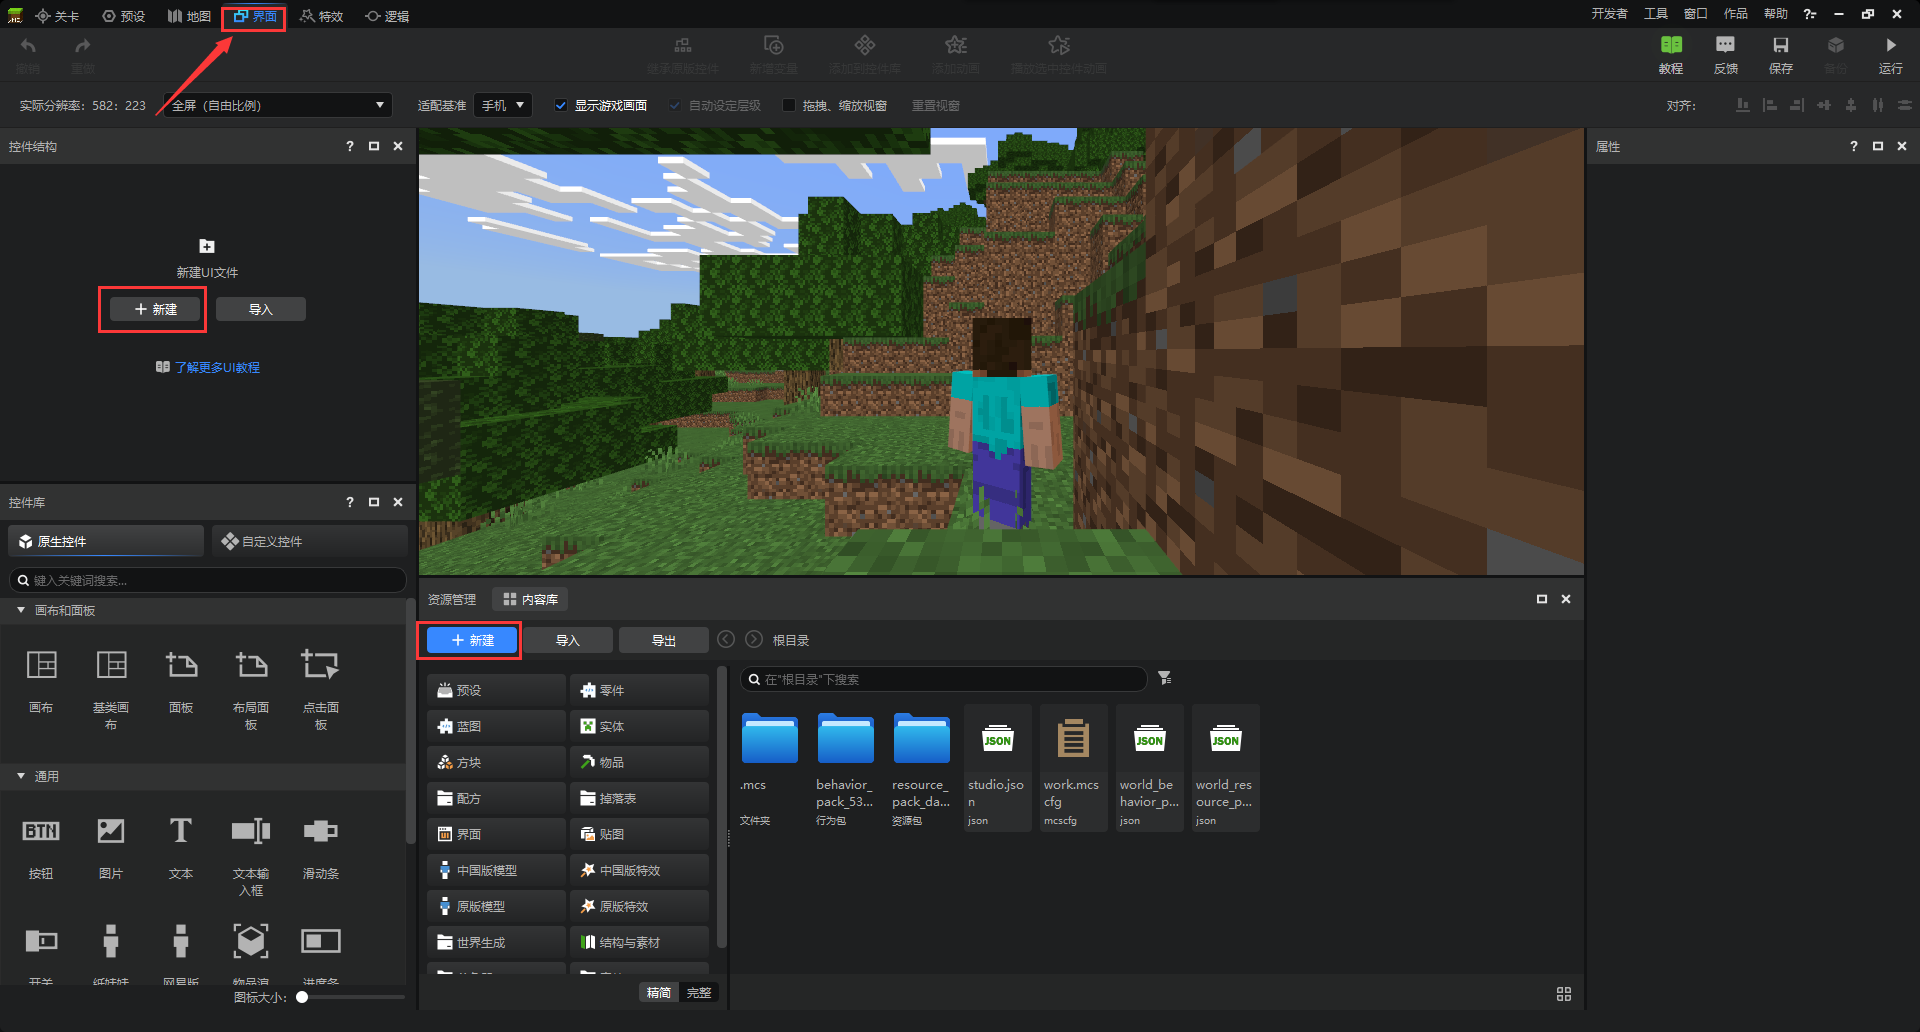Choose the 方块 block resource category

point(496,762)
